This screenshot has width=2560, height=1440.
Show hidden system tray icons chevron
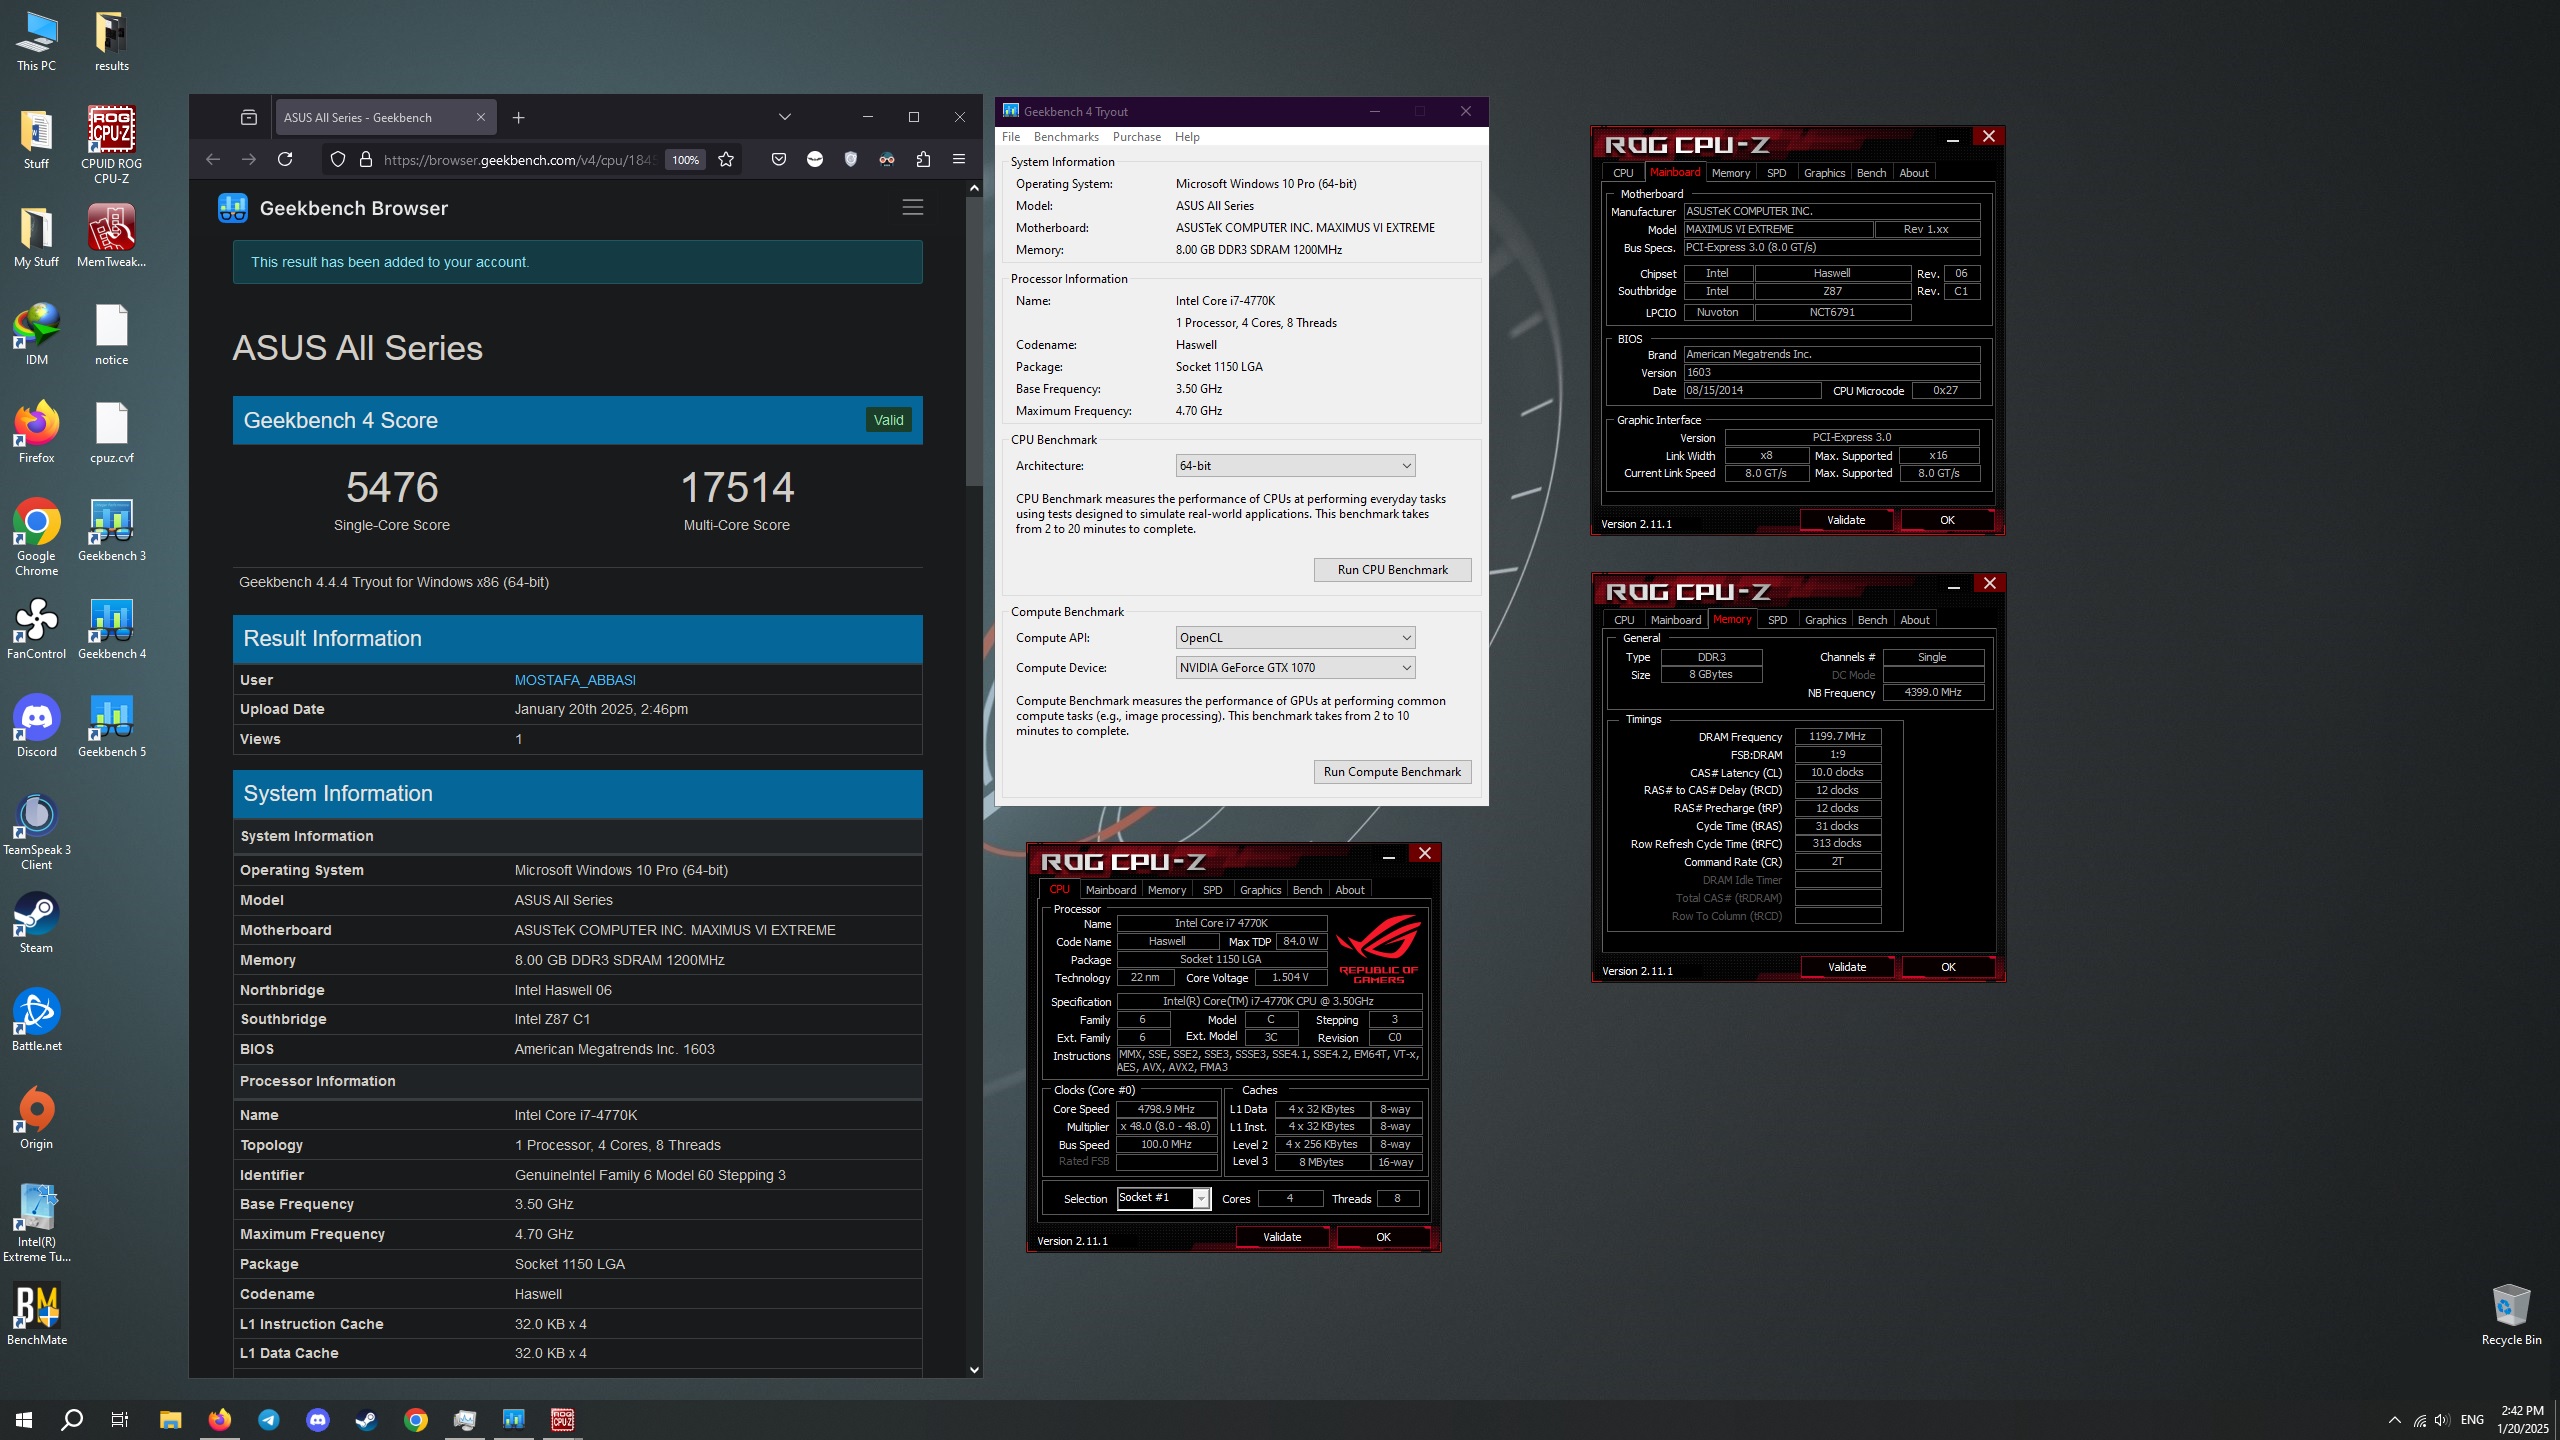pyautogui.click(x=2394, y=1420)
